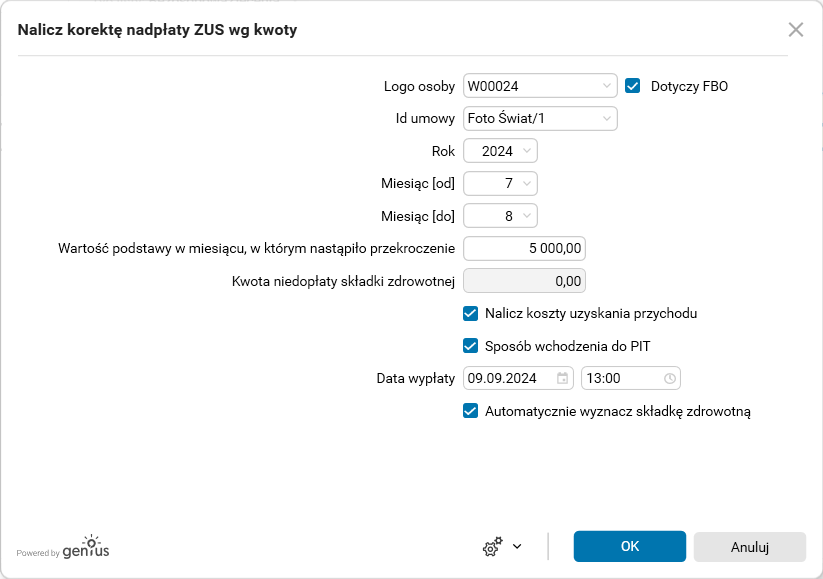Toggle Automatycznie wyznacz składkę zdrowotną
This screenshot has height=579, width=823.
pos(471,410)
